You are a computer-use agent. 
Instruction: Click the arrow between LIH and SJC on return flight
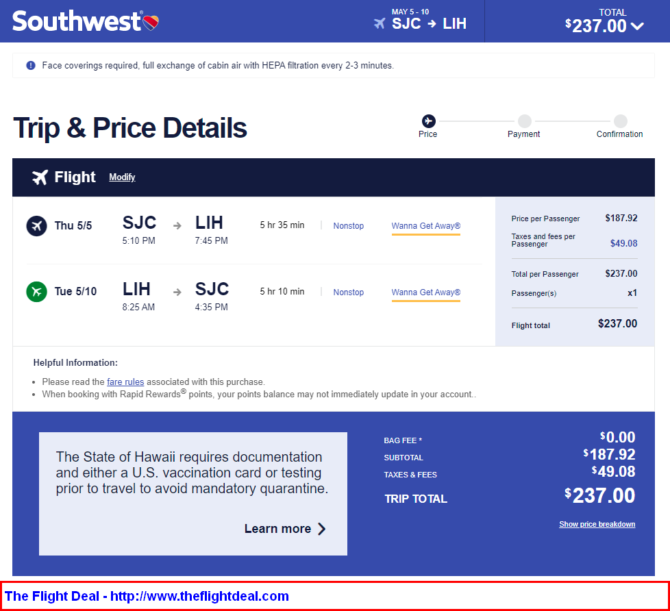(177, 292)
